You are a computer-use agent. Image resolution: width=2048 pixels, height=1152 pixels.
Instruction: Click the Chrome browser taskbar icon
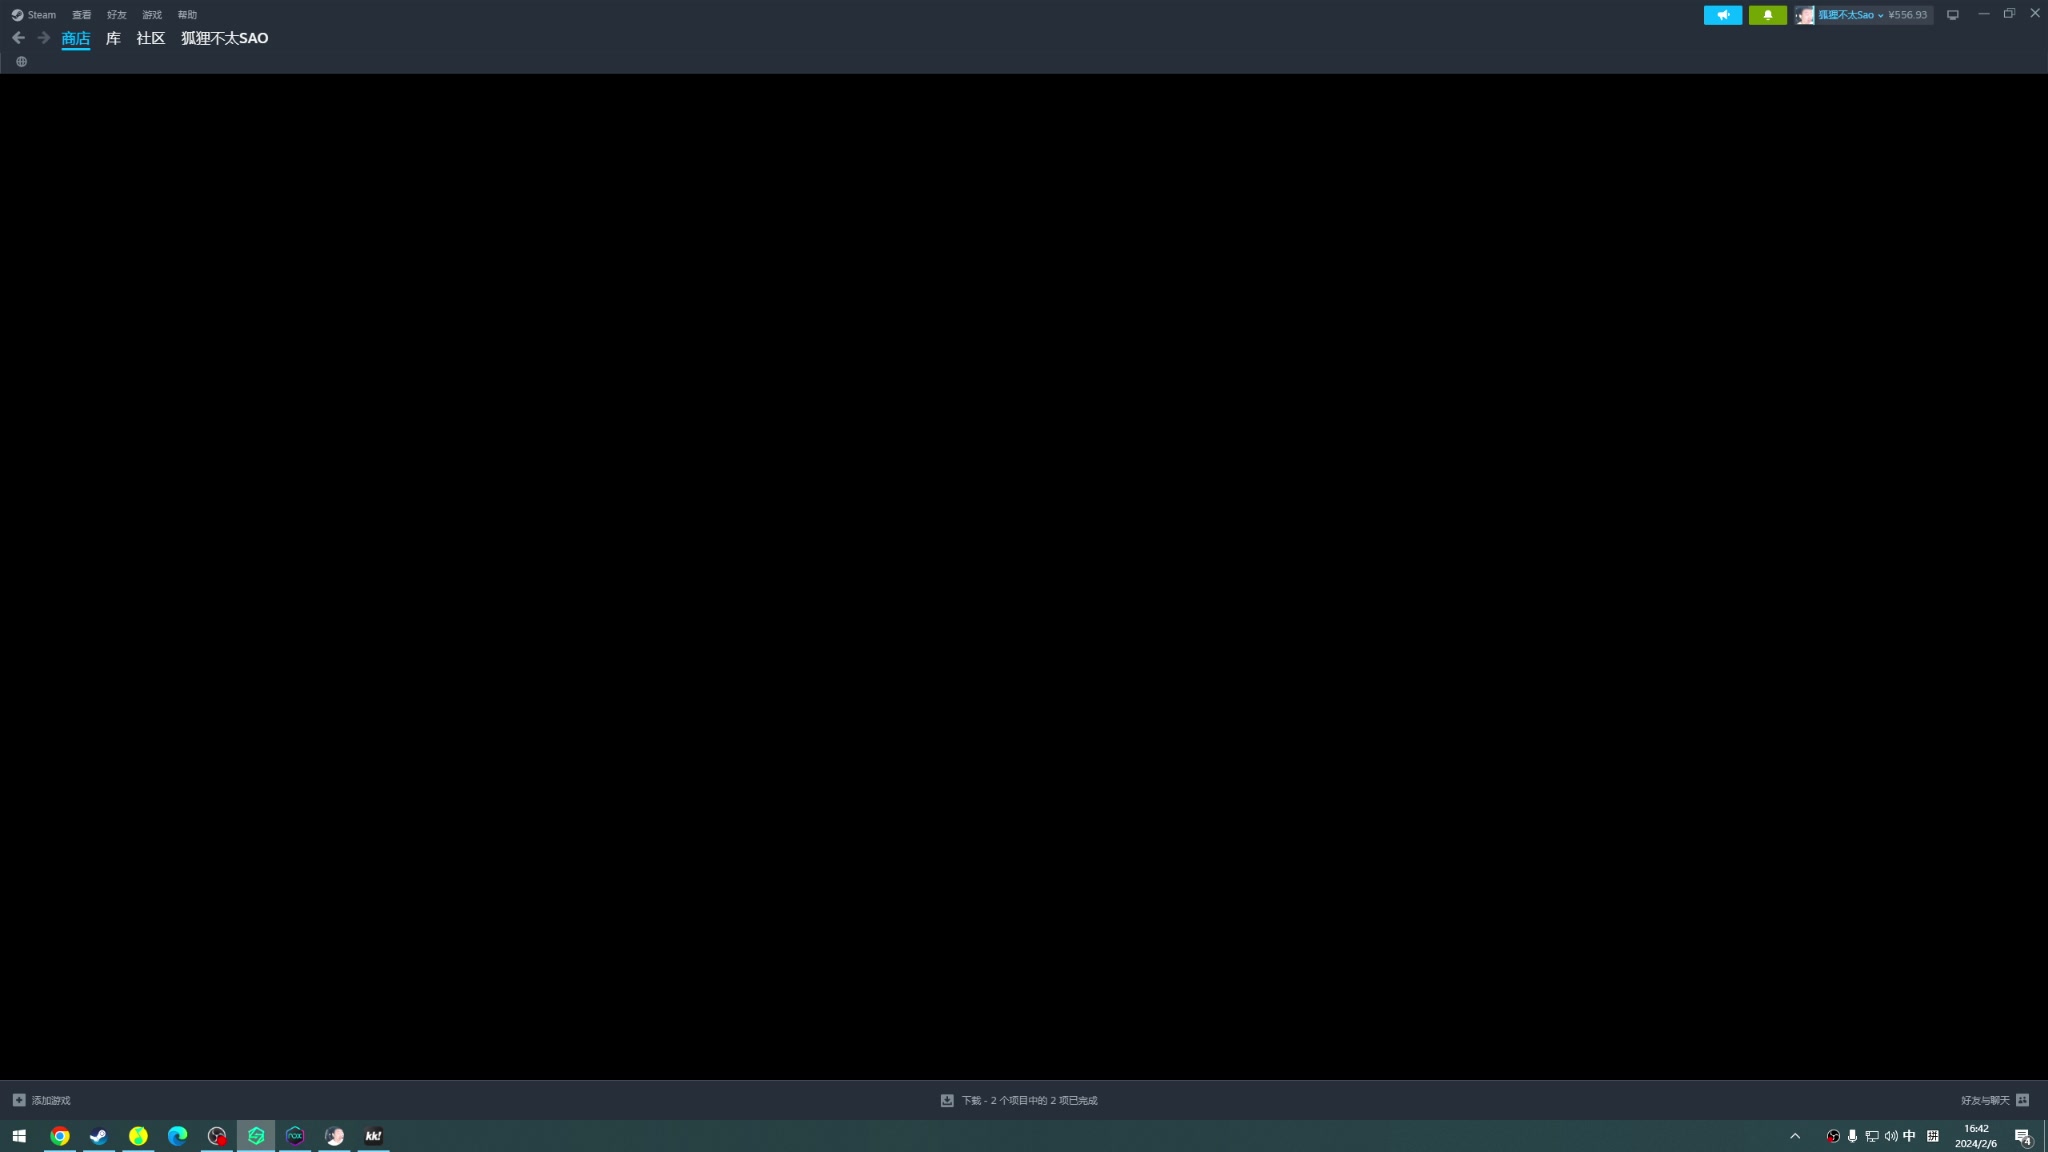click(59, 1135)
